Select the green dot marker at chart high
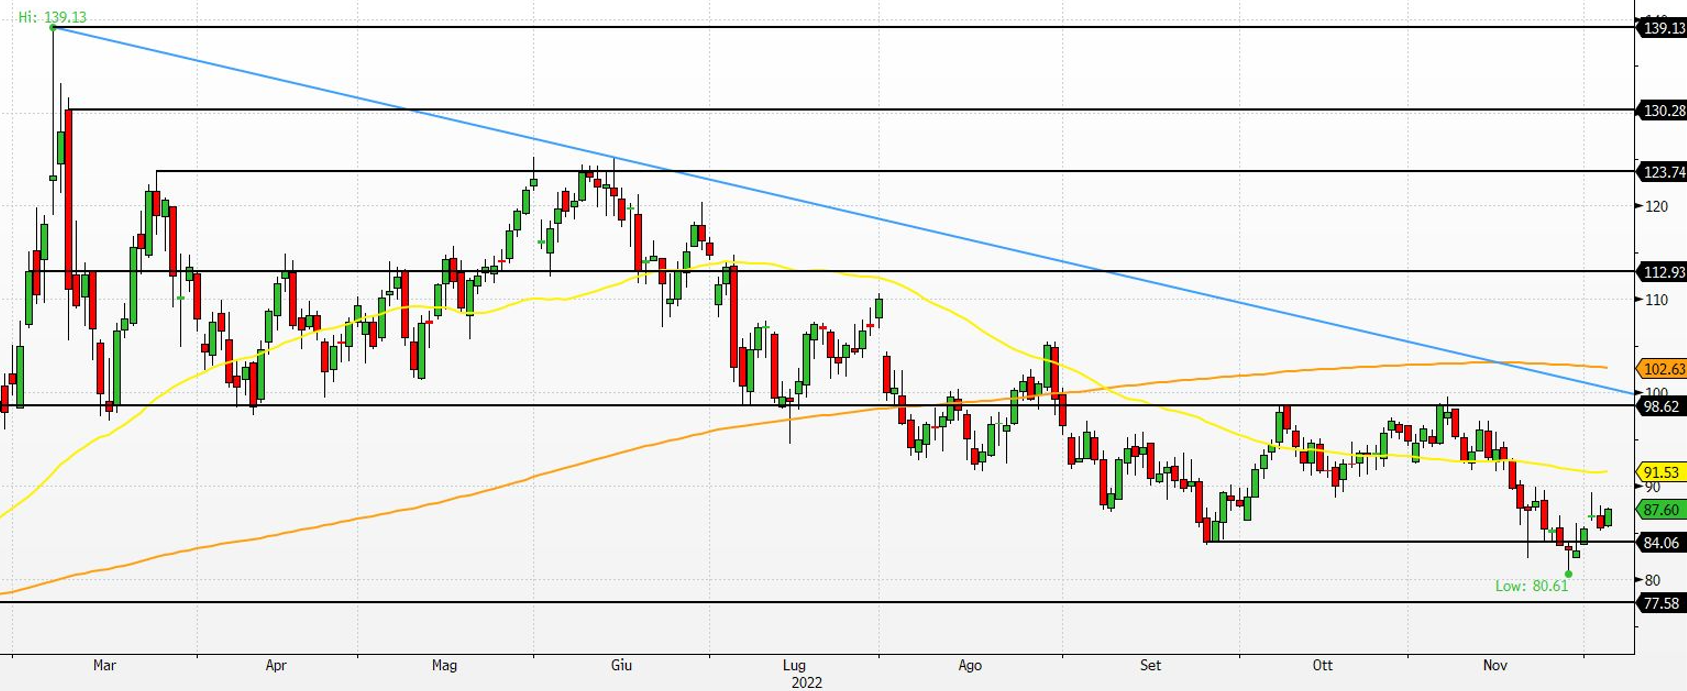The width and height of the screenshot is (1687, 691). tap(53, 28)
